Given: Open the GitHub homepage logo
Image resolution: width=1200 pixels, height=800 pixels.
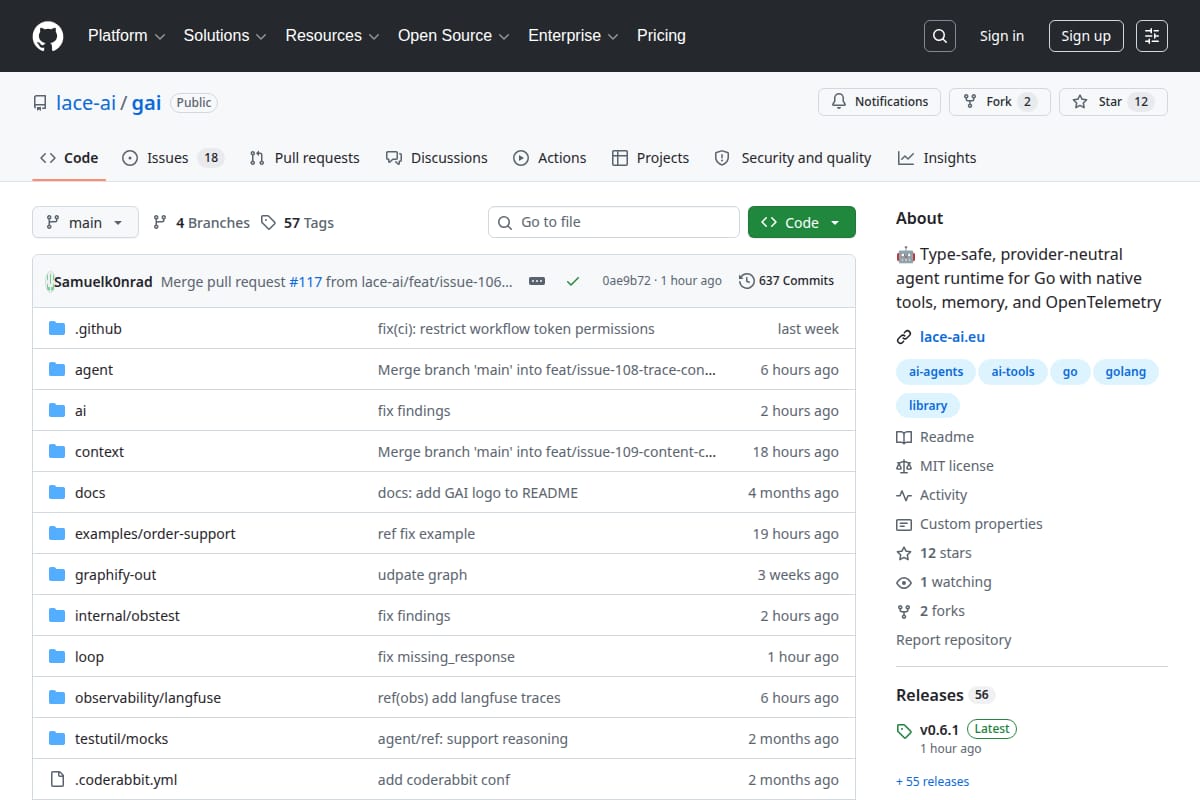Looking at the screenshot, I should [48, 36].
